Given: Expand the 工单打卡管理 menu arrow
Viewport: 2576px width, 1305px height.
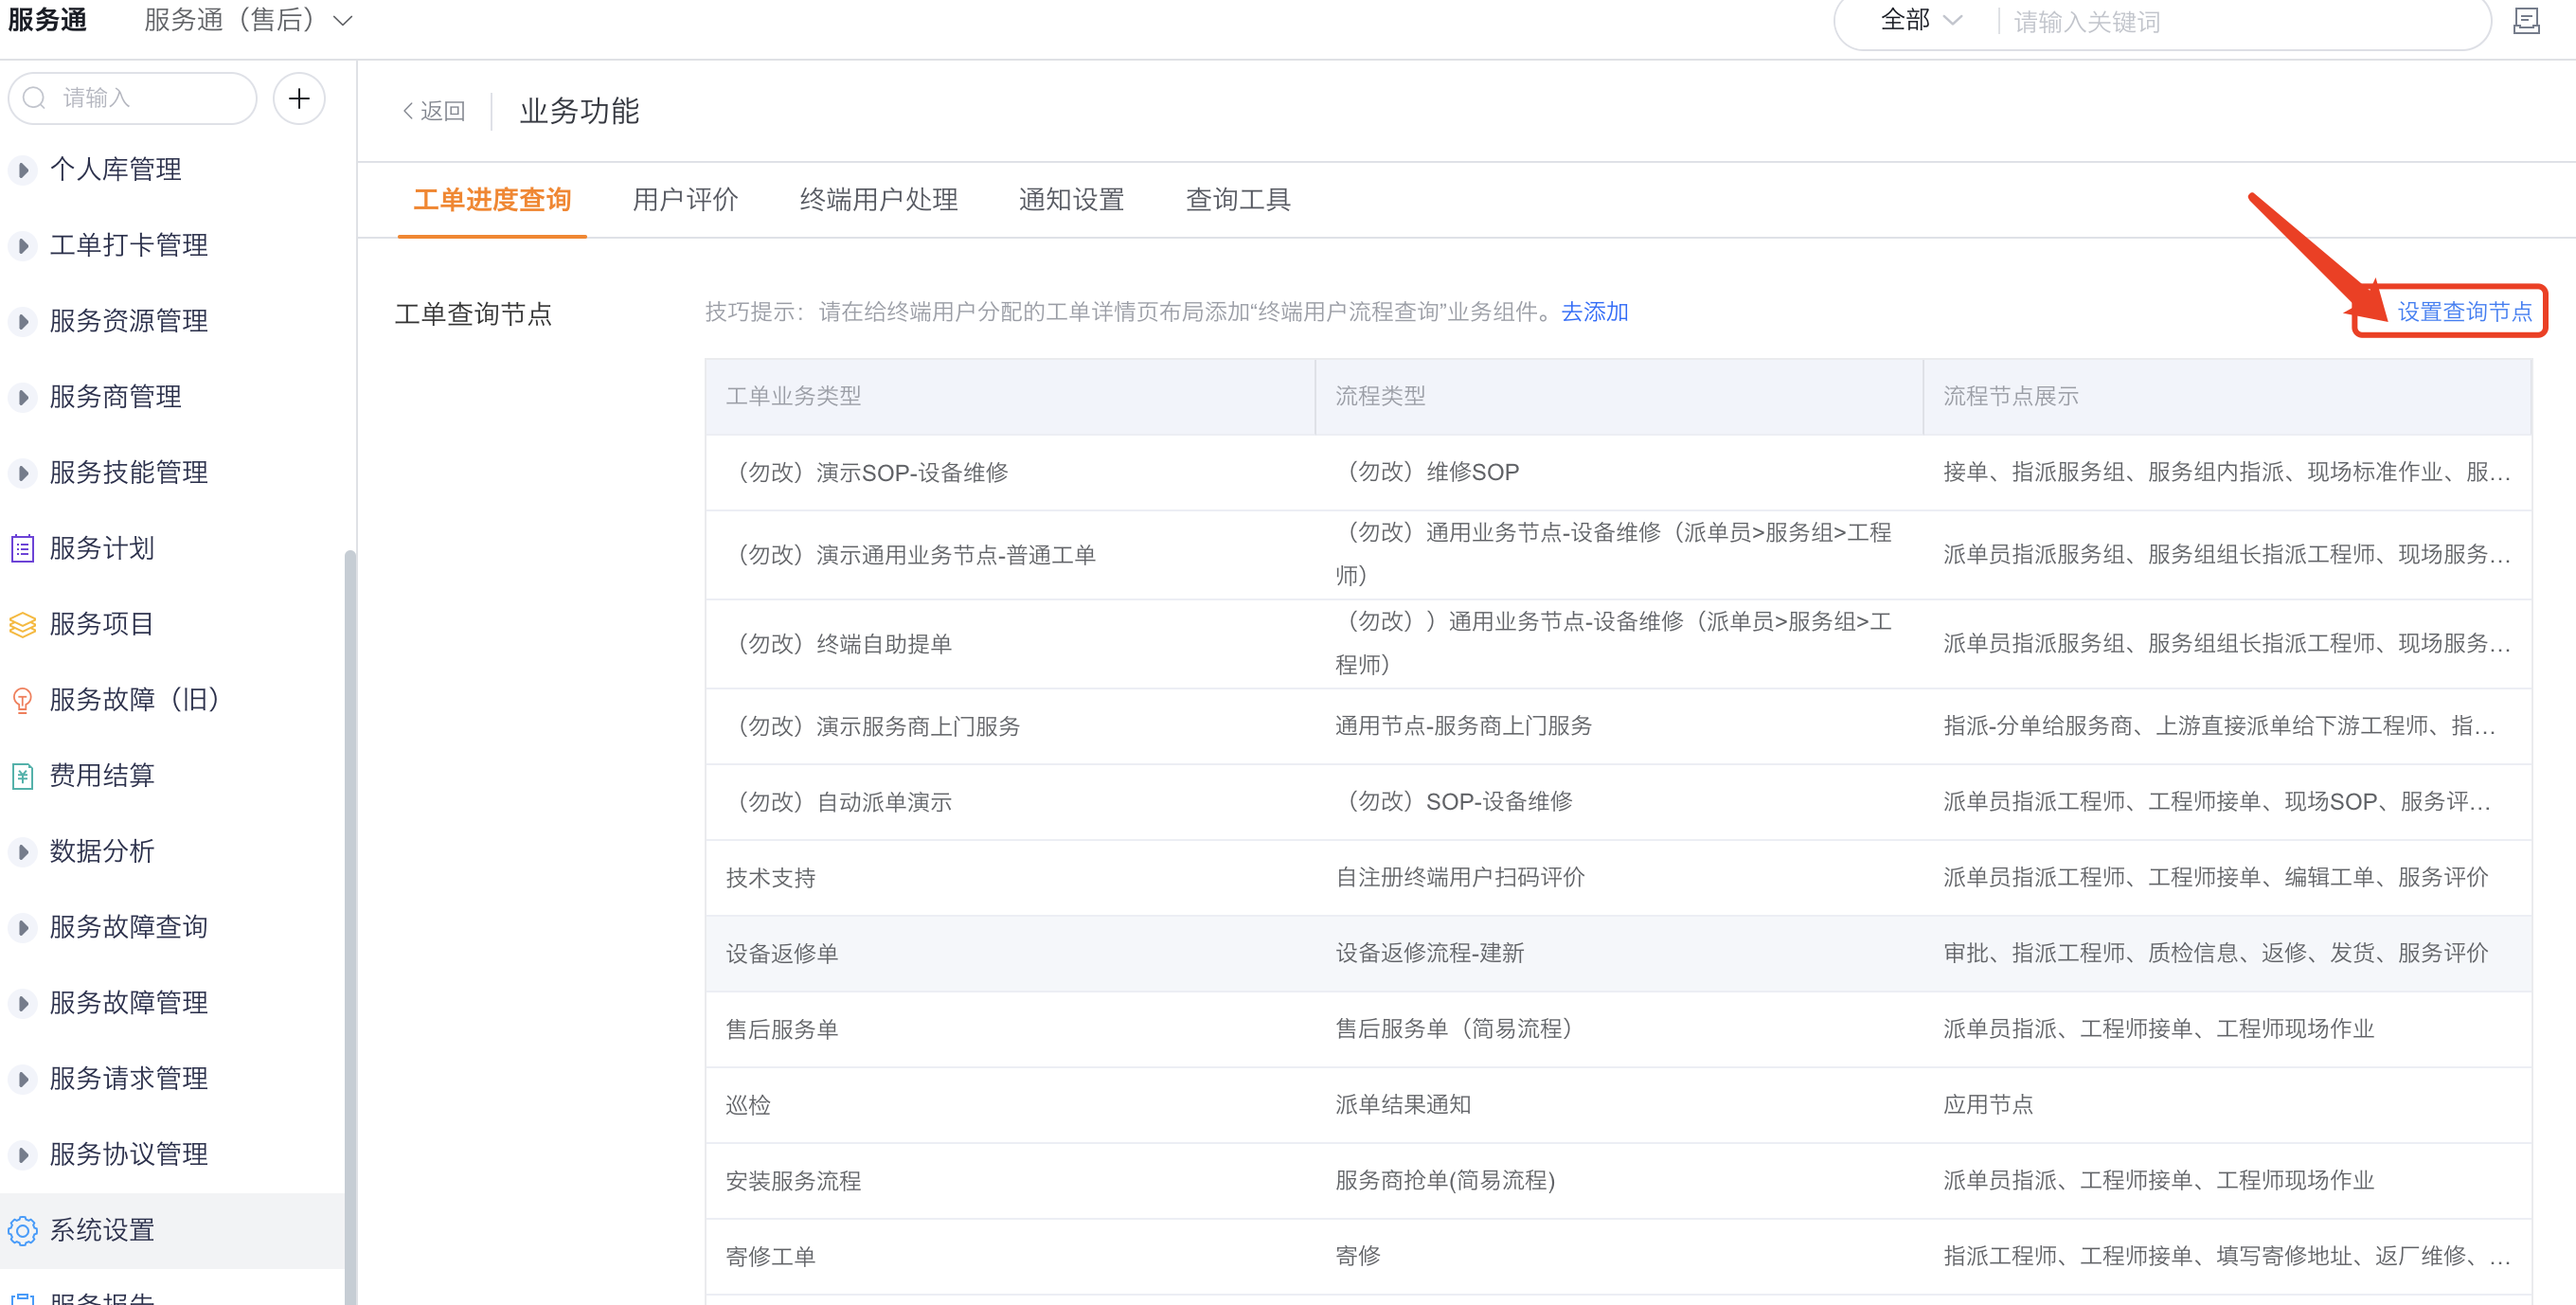Looking at the screenshot, I should point(22,245).
